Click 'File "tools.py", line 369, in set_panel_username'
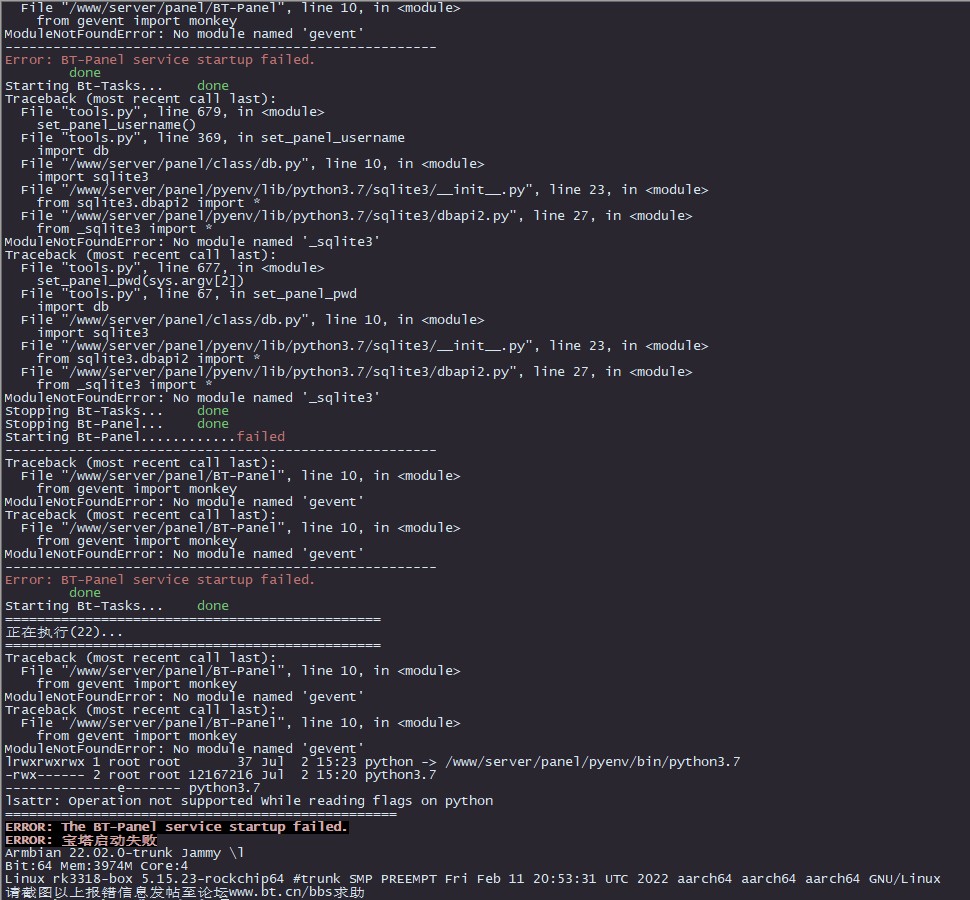This screenshot has width=970, height=900. [212, 138]
